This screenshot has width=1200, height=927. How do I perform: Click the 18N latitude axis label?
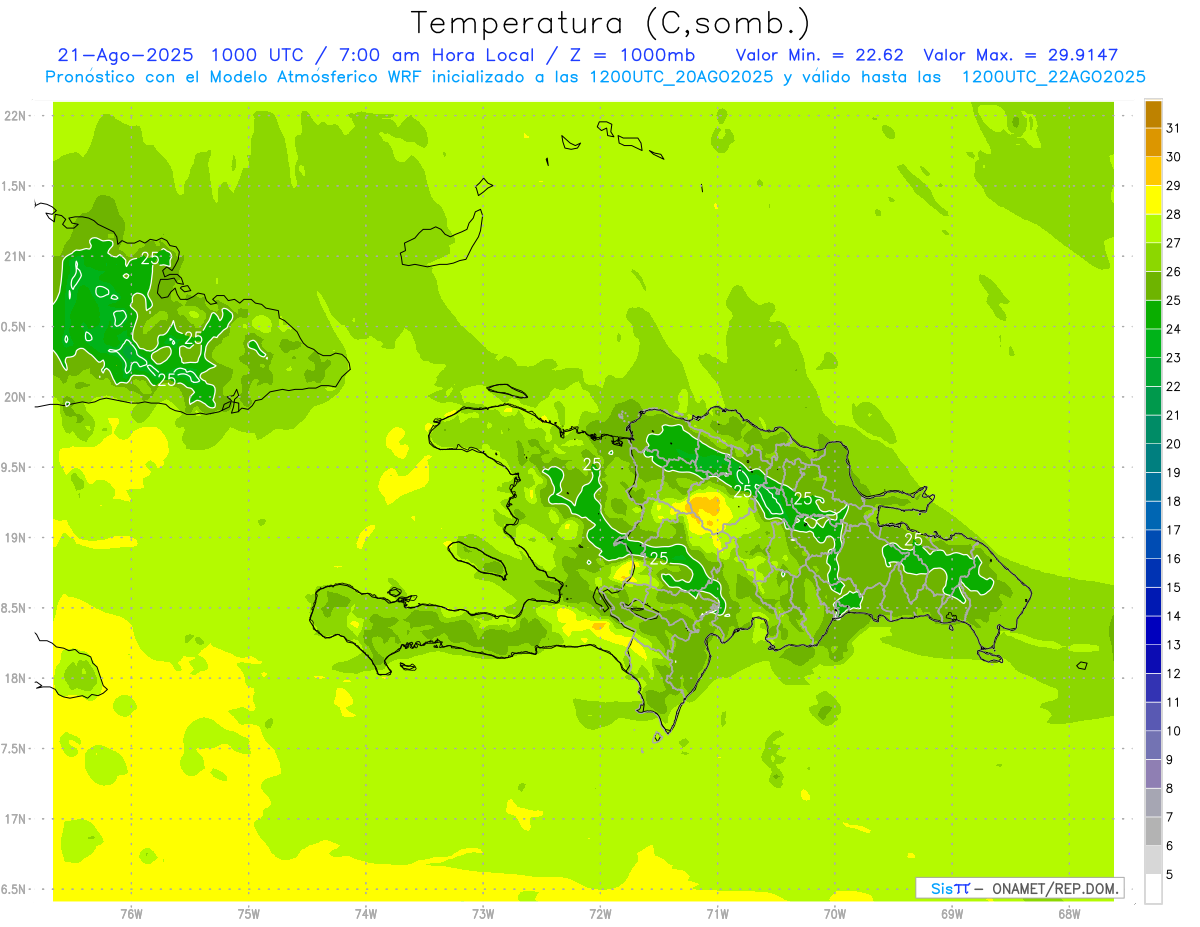15,678
